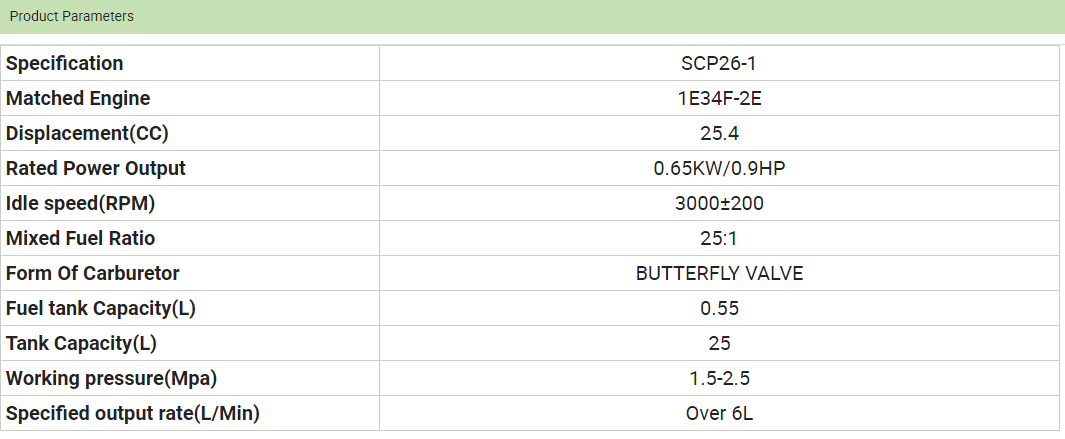Select the Idle speed(RPM) label

pos(81,203)
